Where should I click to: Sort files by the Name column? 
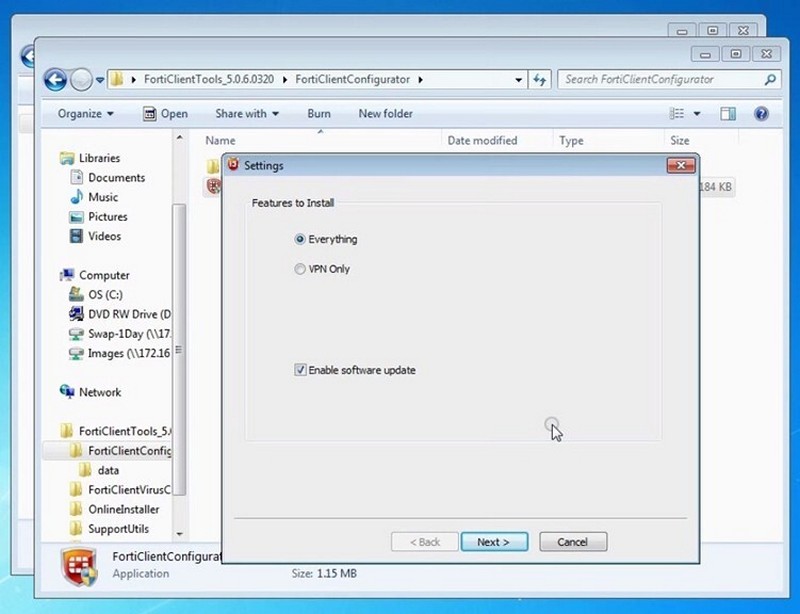click(220, 141)
